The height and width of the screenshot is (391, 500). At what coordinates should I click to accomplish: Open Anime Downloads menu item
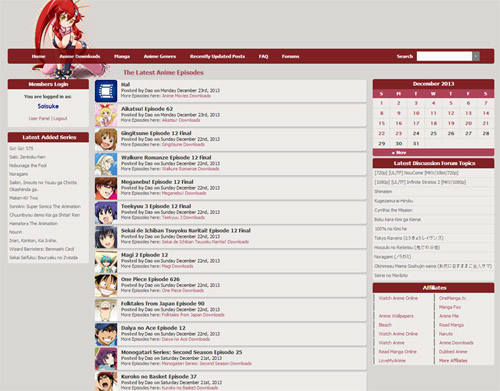[x=80, y=56]
